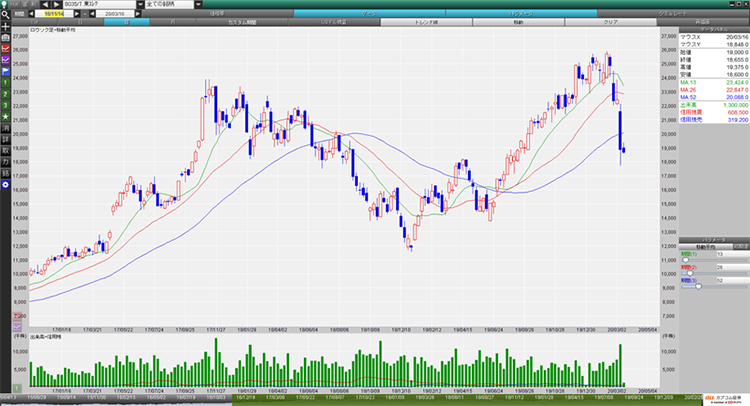Image resolution: width=750 pixels, height=406 pixels.
Task: Click the green number 1 sidebar icon
Action: pos(6,81)
